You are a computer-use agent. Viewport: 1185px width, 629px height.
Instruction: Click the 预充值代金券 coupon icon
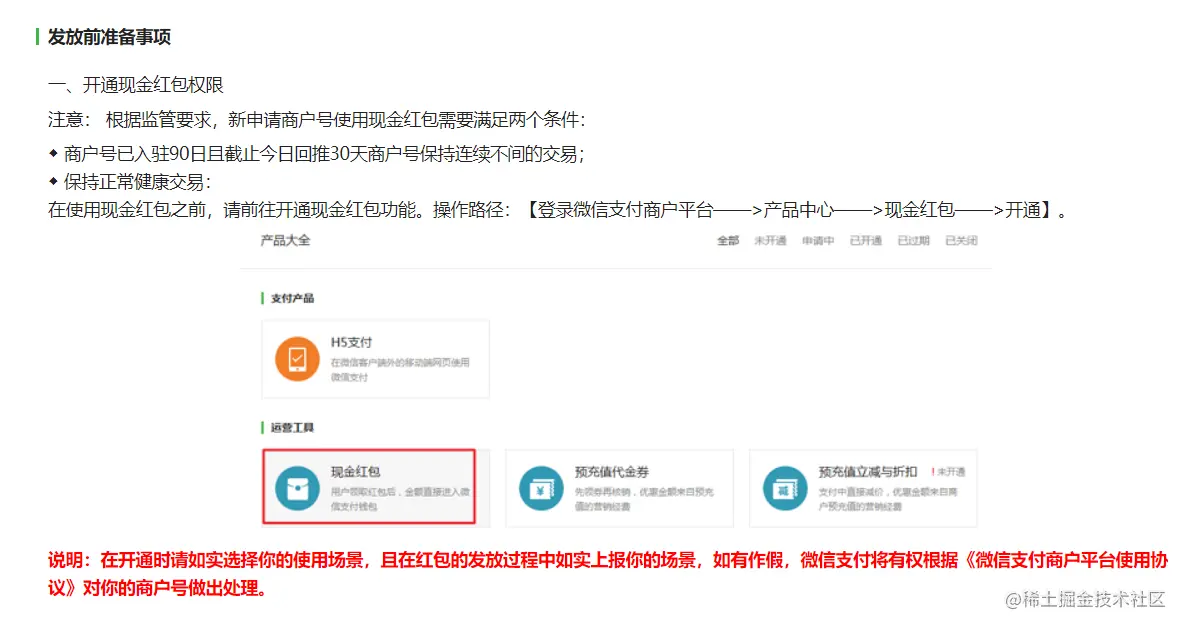coord(541,488)
